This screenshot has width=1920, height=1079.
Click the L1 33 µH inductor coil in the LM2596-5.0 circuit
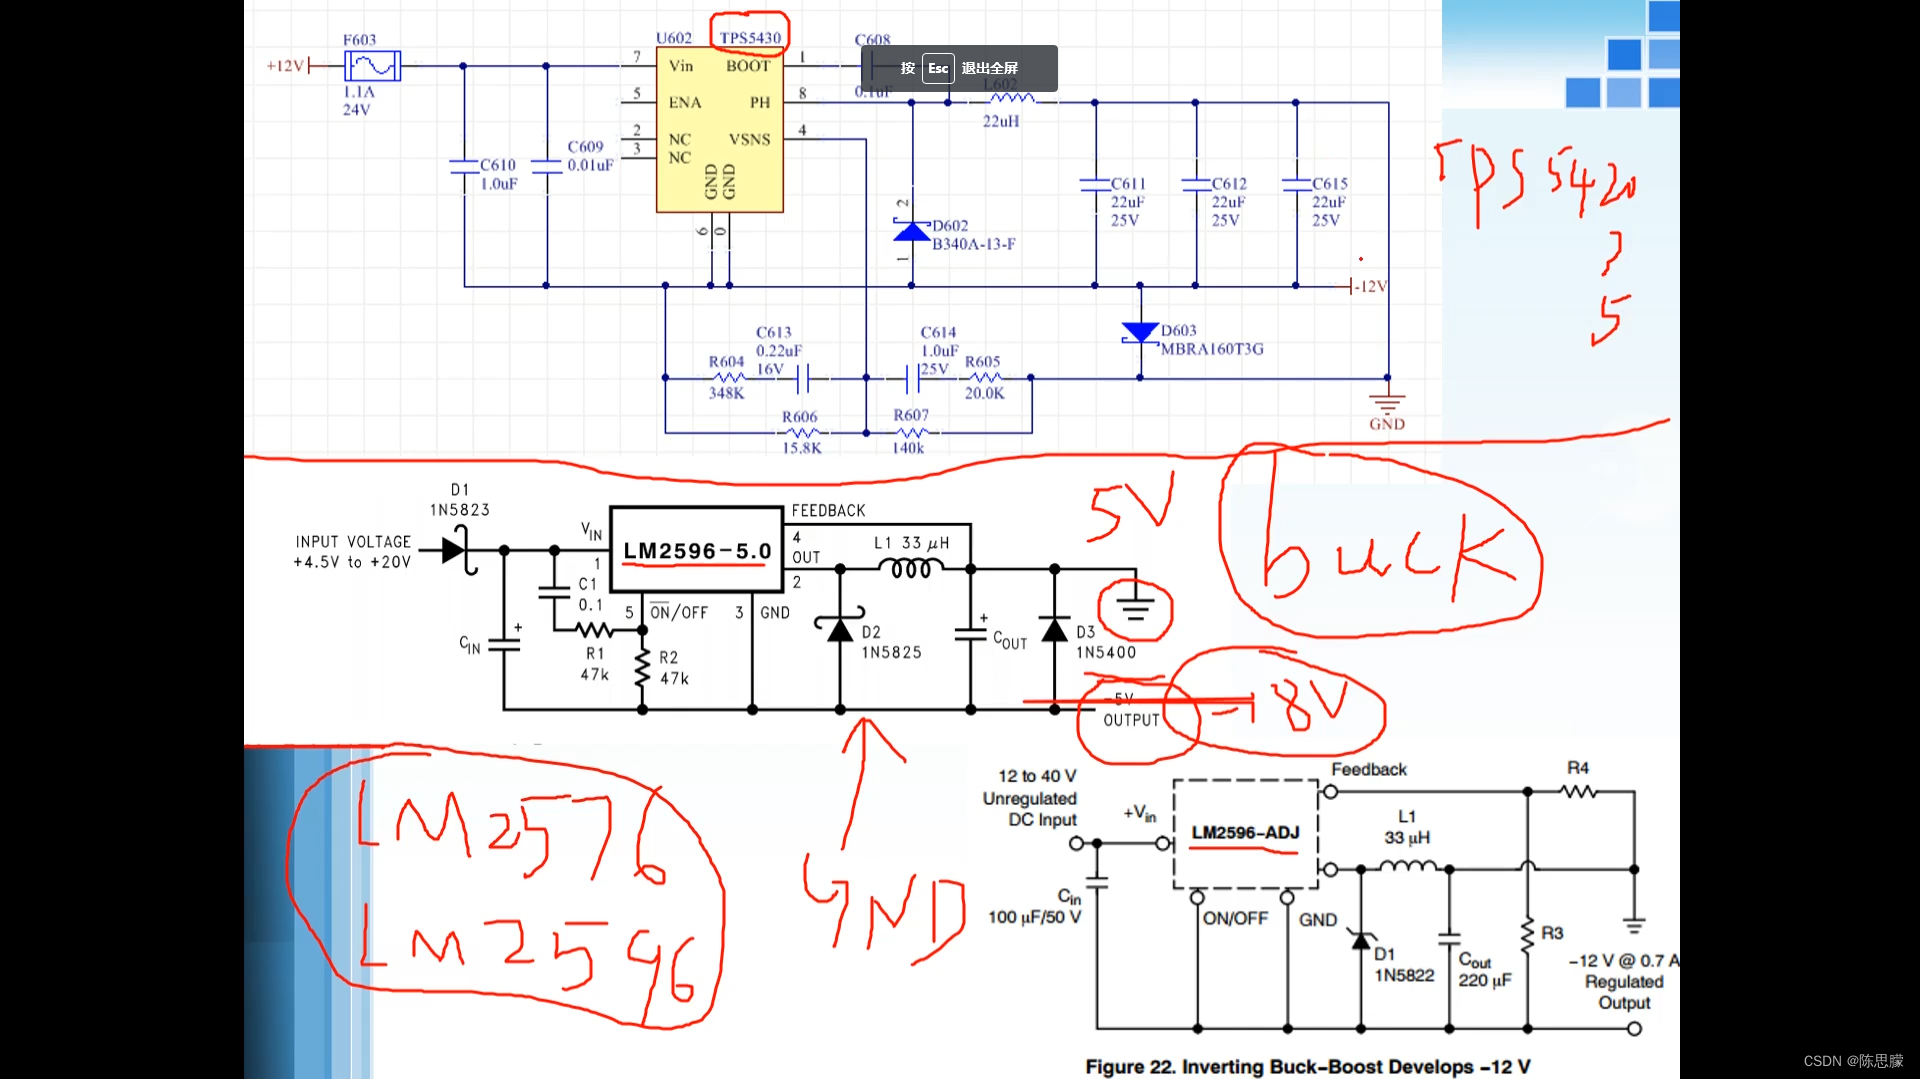coord(911,568)
